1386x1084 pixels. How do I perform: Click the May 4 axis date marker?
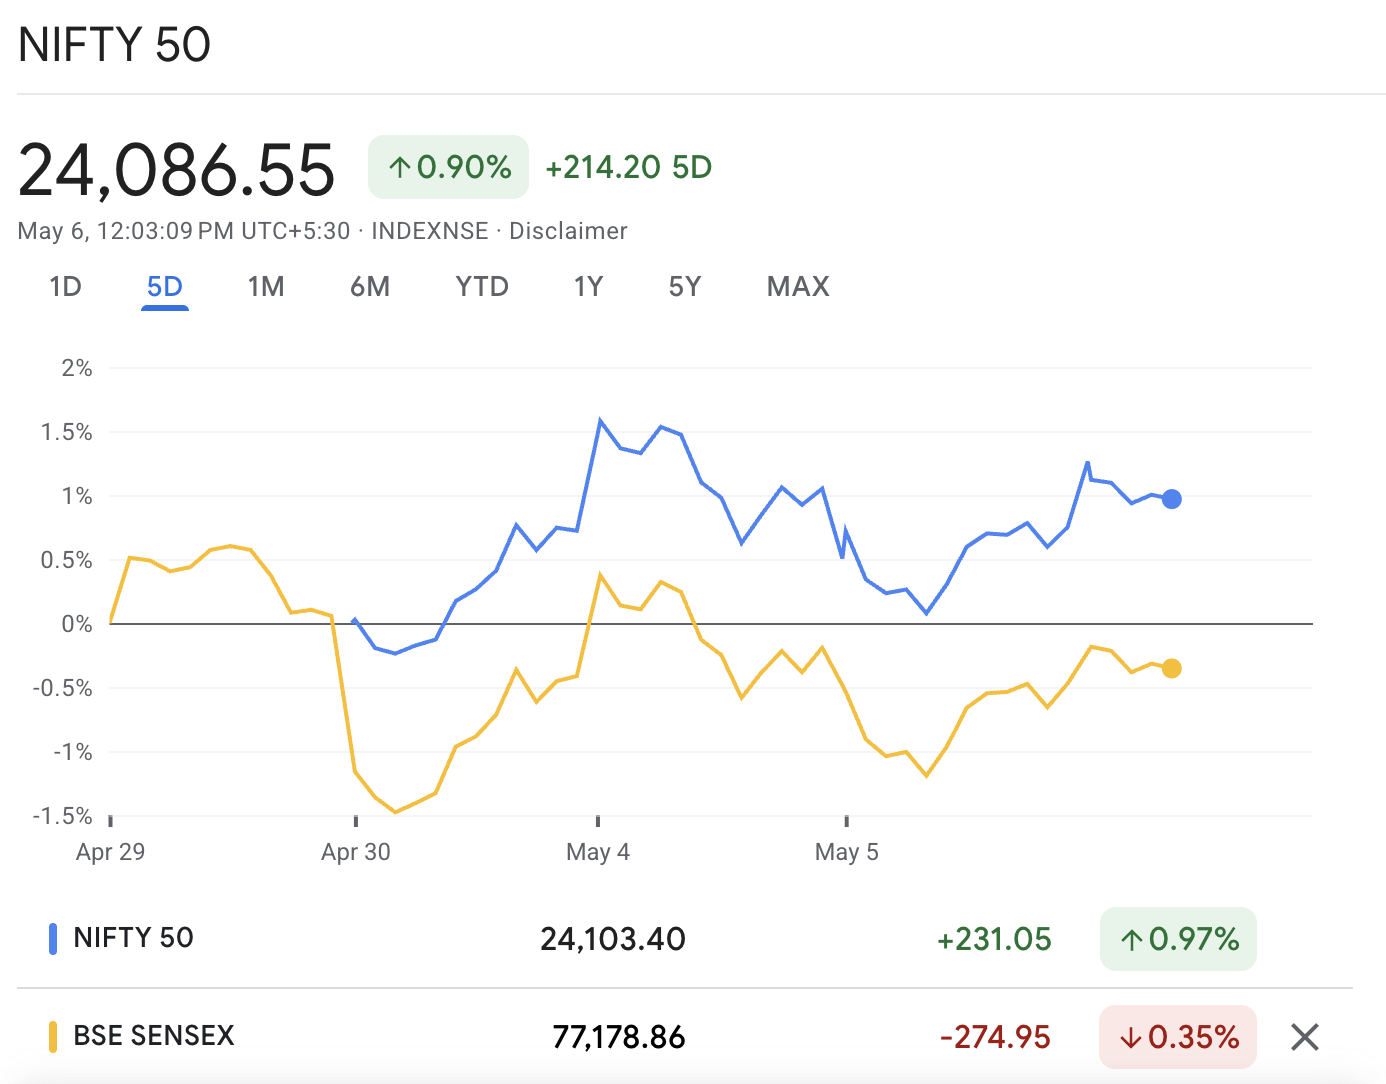[598, 852]
